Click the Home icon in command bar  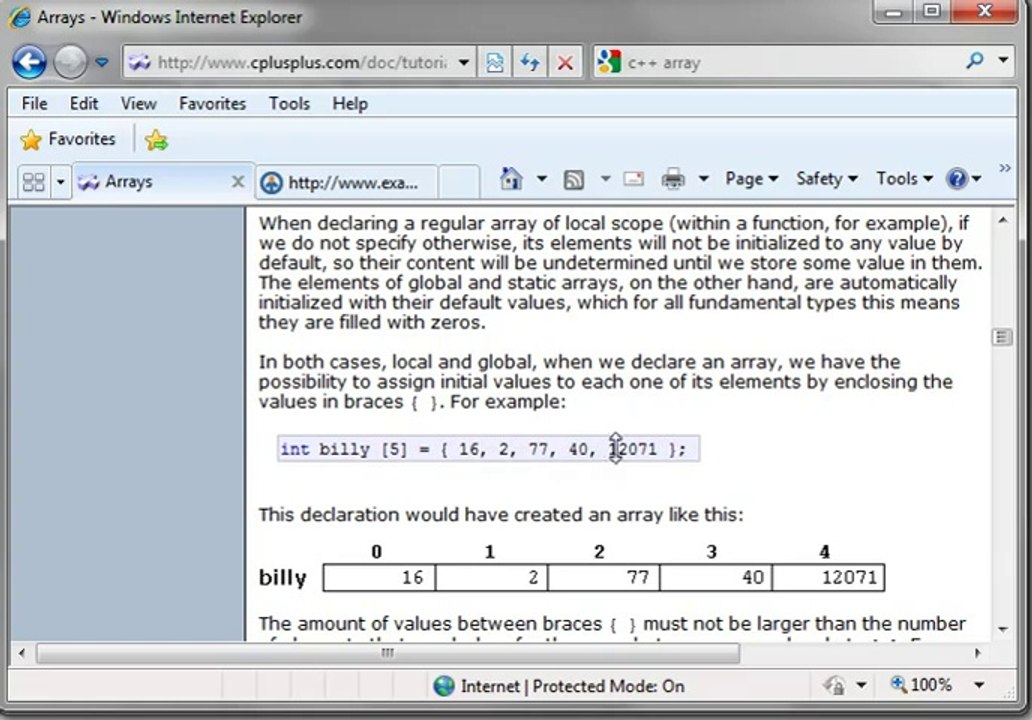point(511,179)
